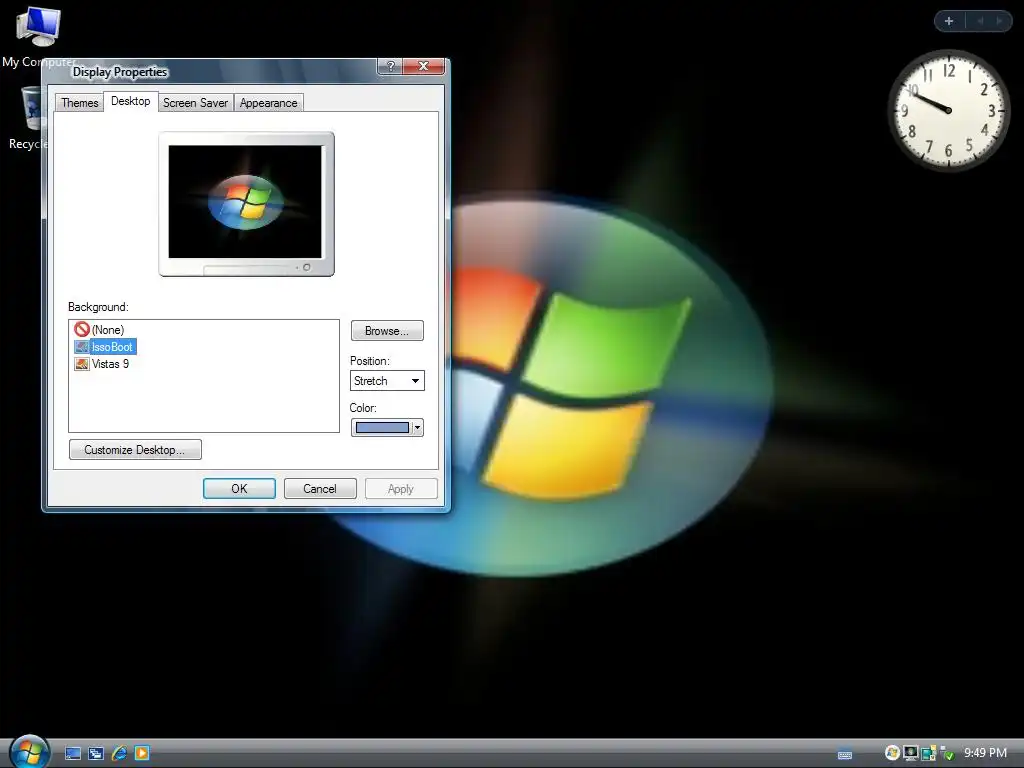
Task: Open the Screen Saver tab
Action: click(x=195, y=103)
